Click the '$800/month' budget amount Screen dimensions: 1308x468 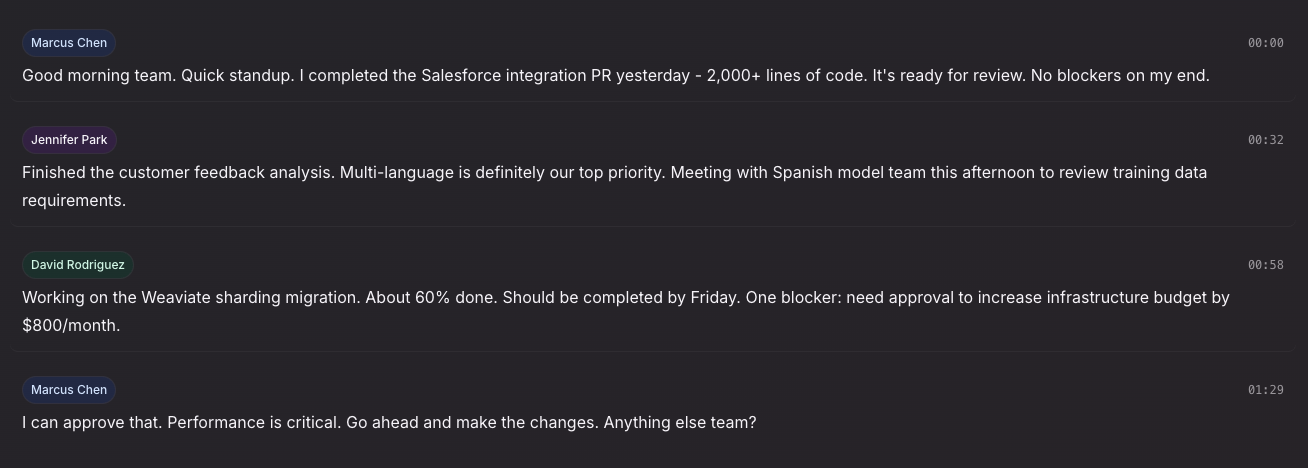tap(70, 325)
